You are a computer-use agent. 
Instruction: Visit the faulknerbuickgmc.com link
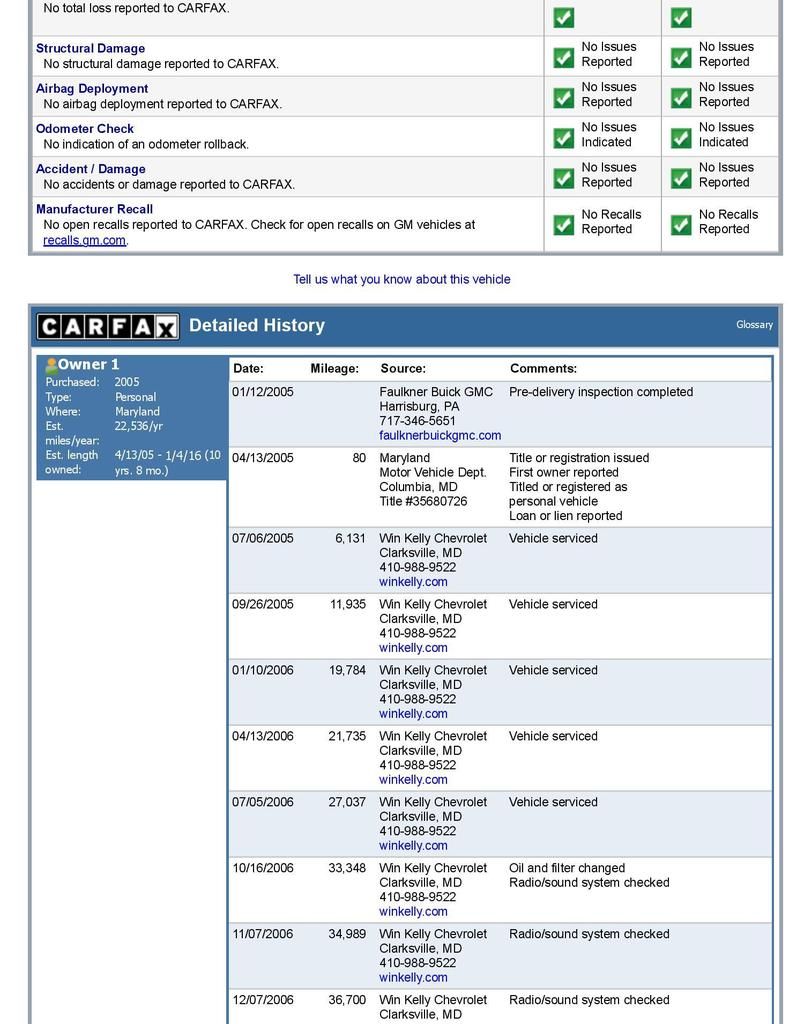[440, 436]
